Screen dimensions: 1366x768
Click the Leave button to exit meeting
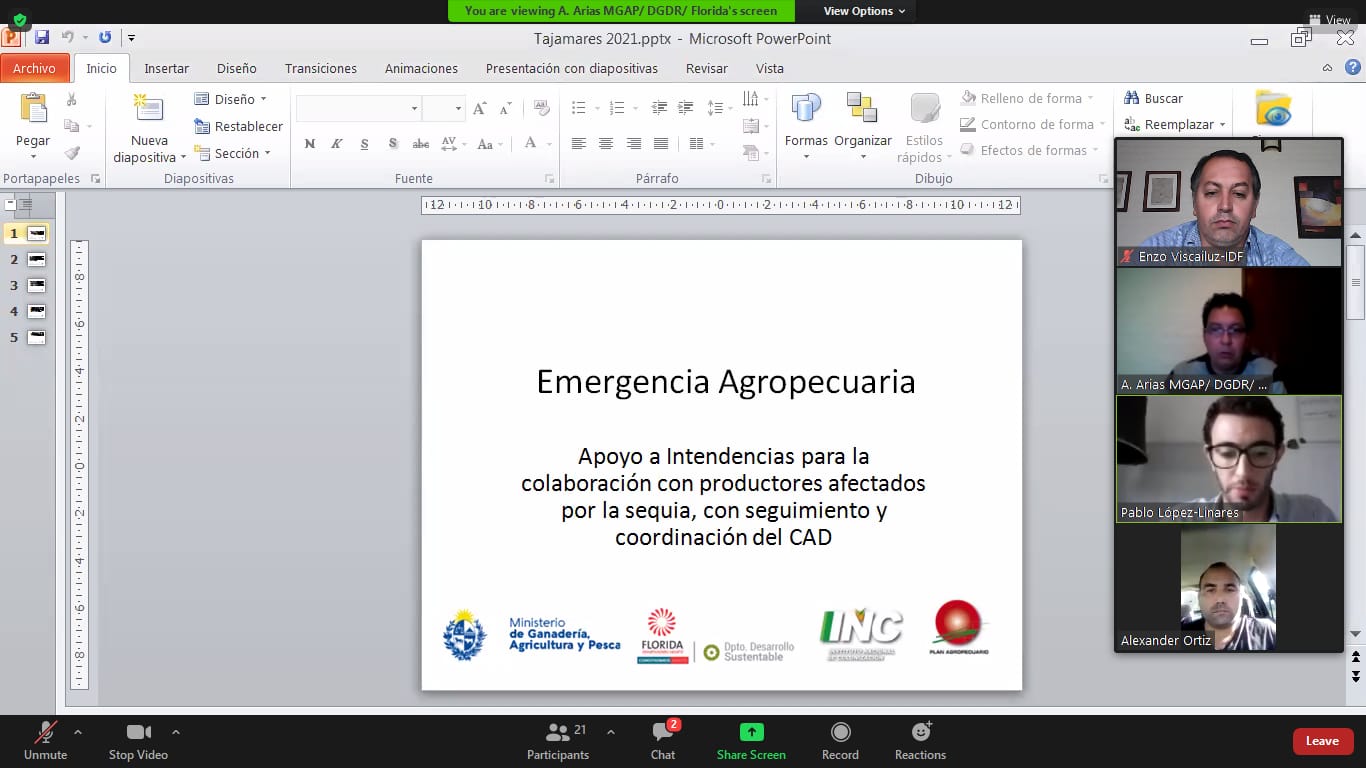pyautogui.click(x=1322, y=741)
